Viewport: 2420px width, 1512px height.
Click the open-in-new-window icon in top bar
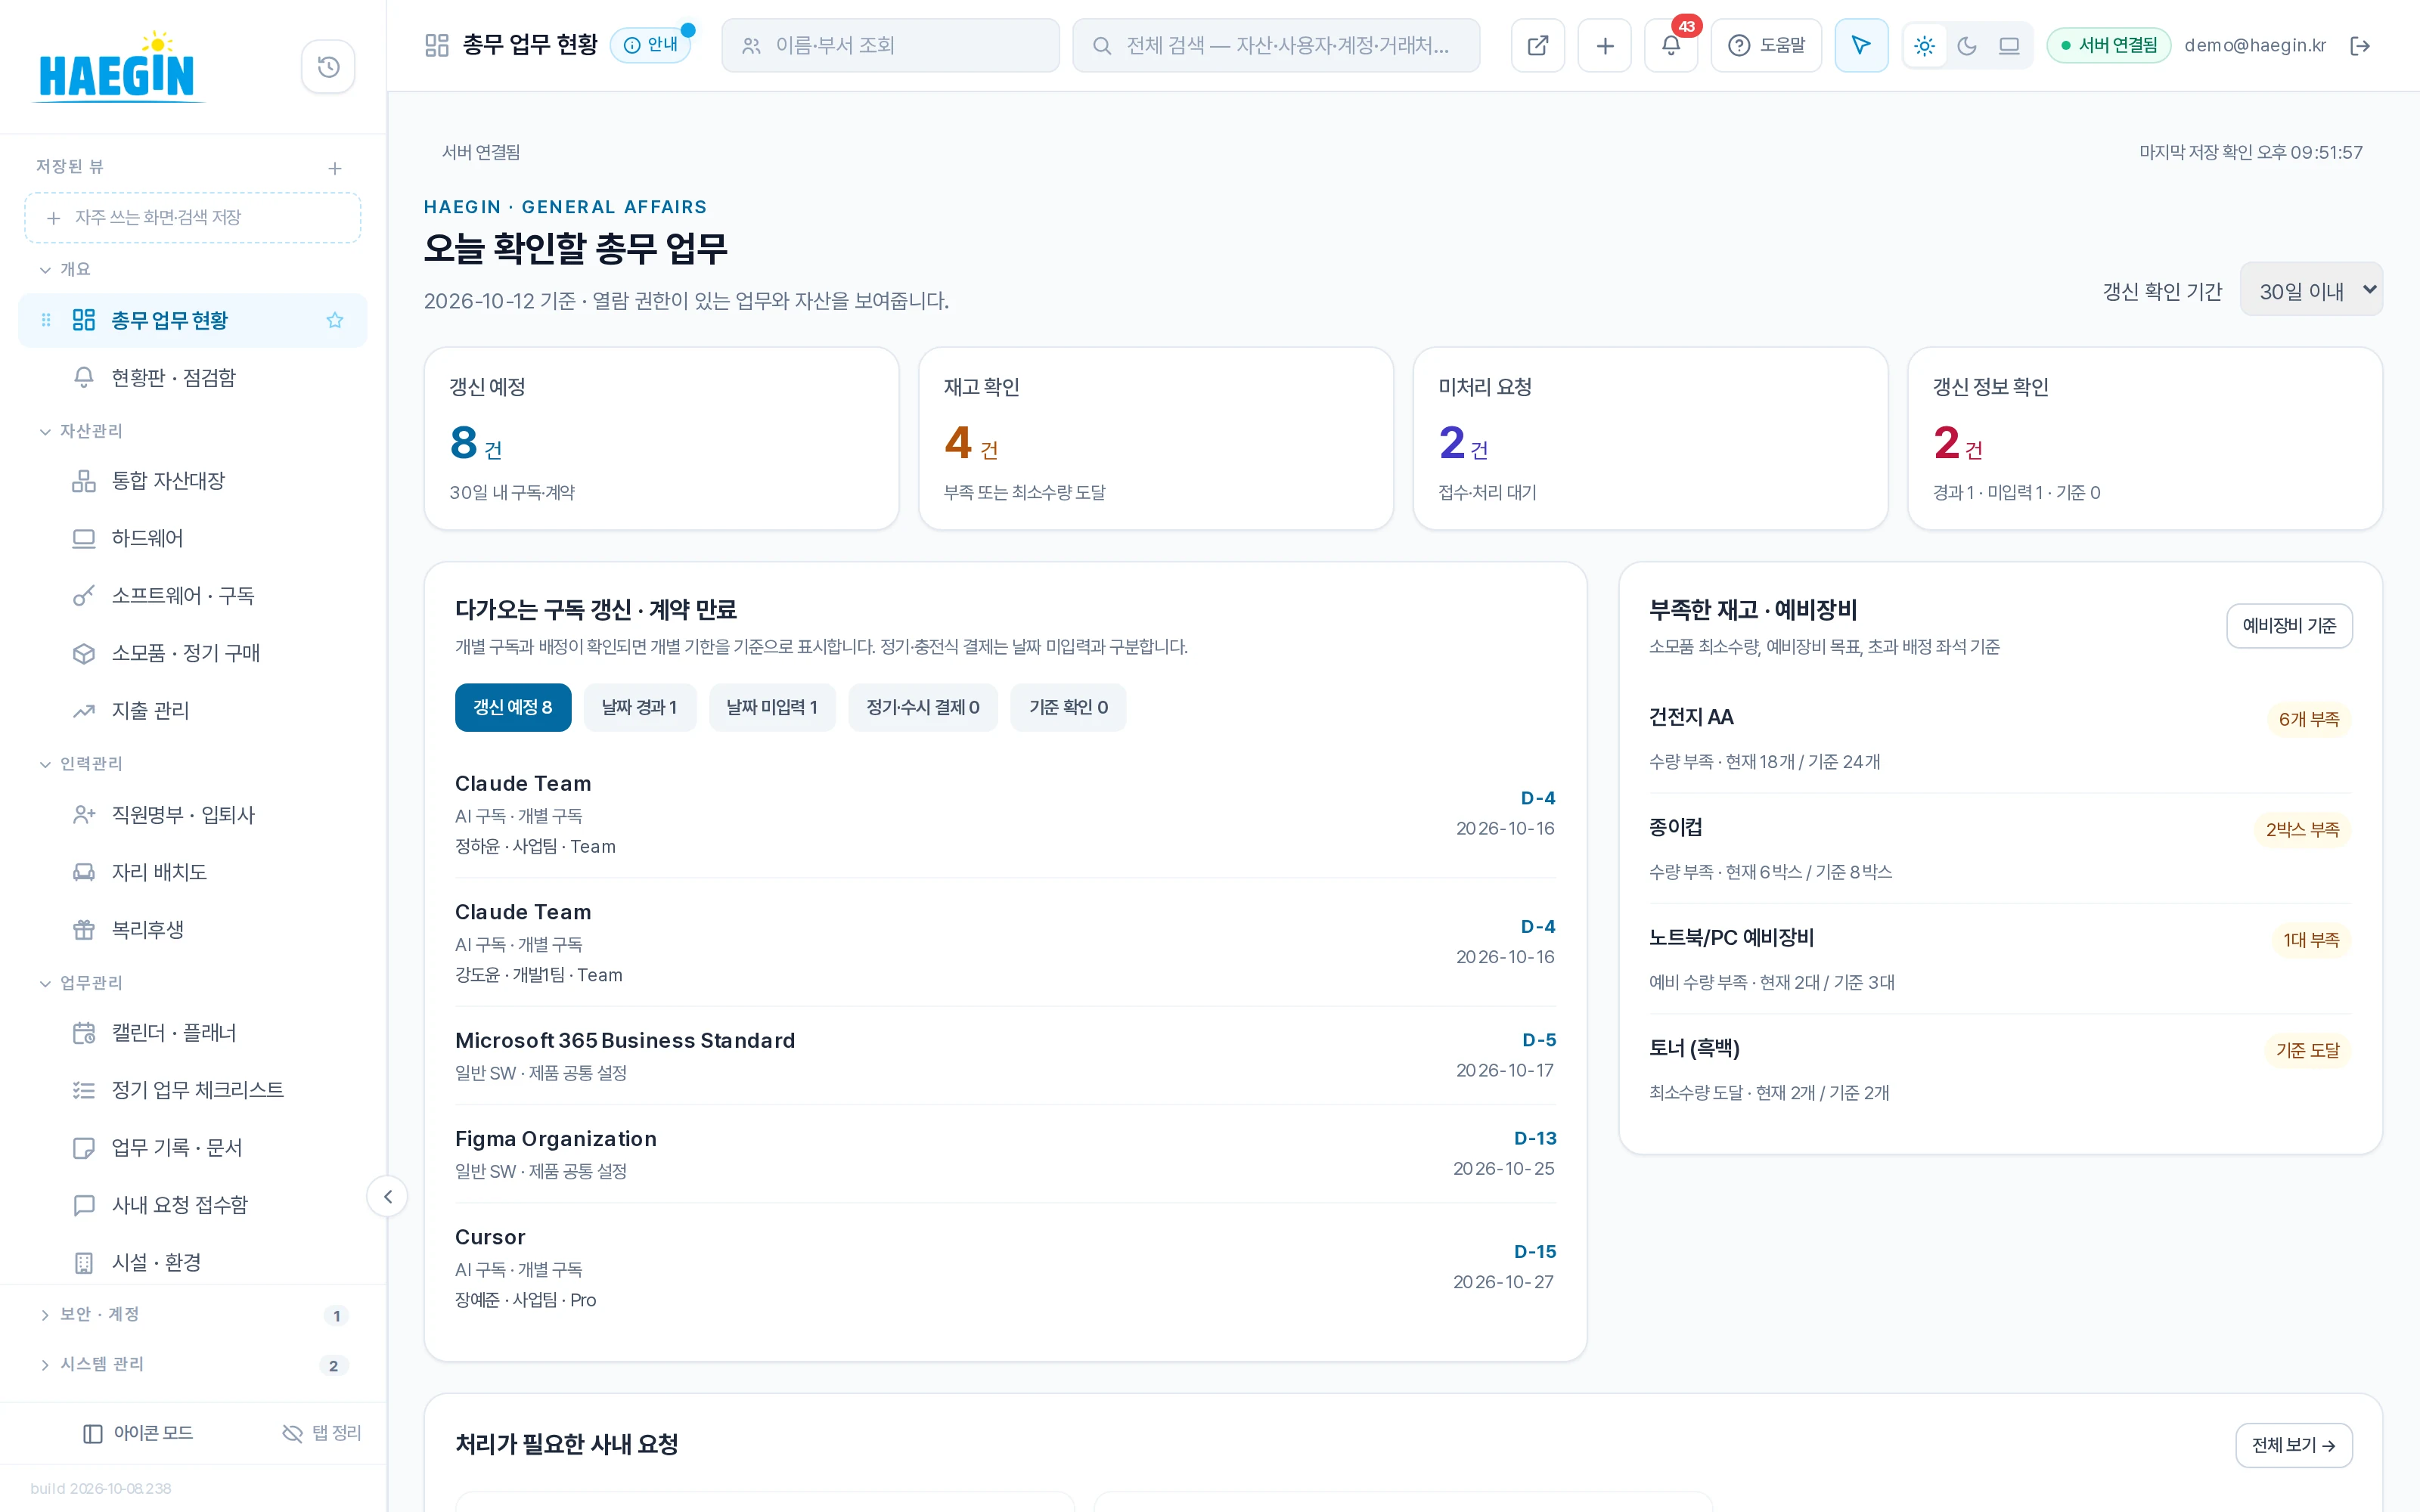[1538, 45]
